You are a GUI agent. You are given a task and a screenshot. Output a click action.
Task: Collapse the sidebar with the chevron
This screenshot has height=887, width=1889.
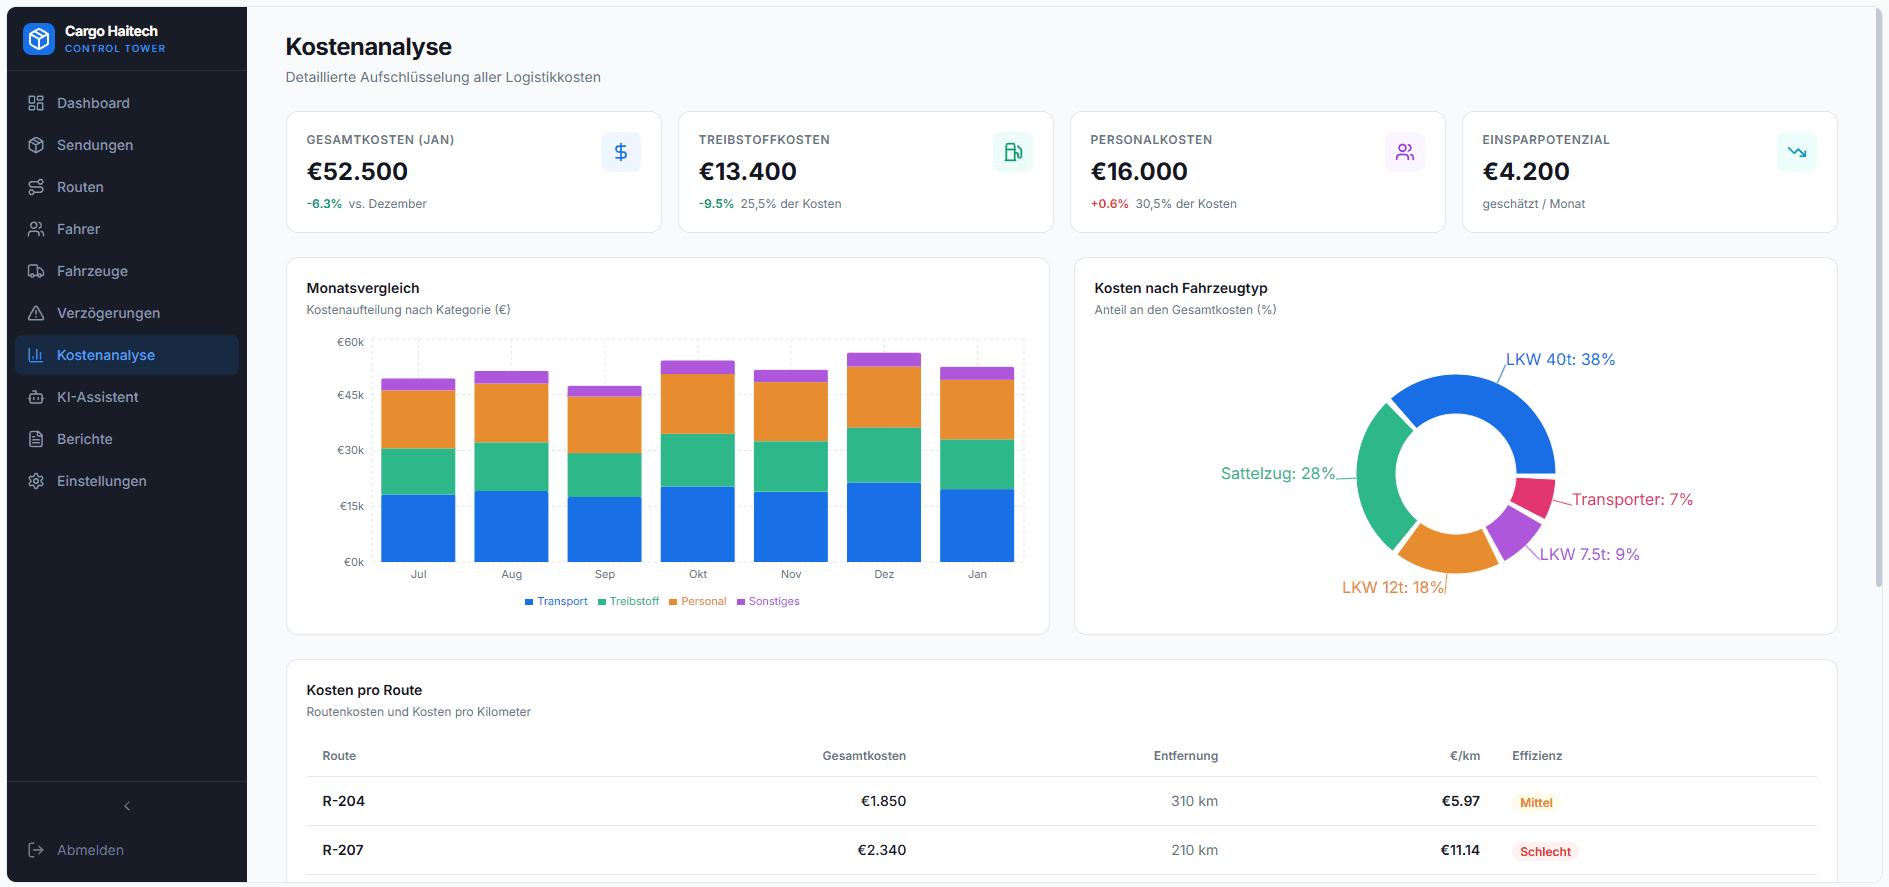pyautogui.click(x=127, y=806)
